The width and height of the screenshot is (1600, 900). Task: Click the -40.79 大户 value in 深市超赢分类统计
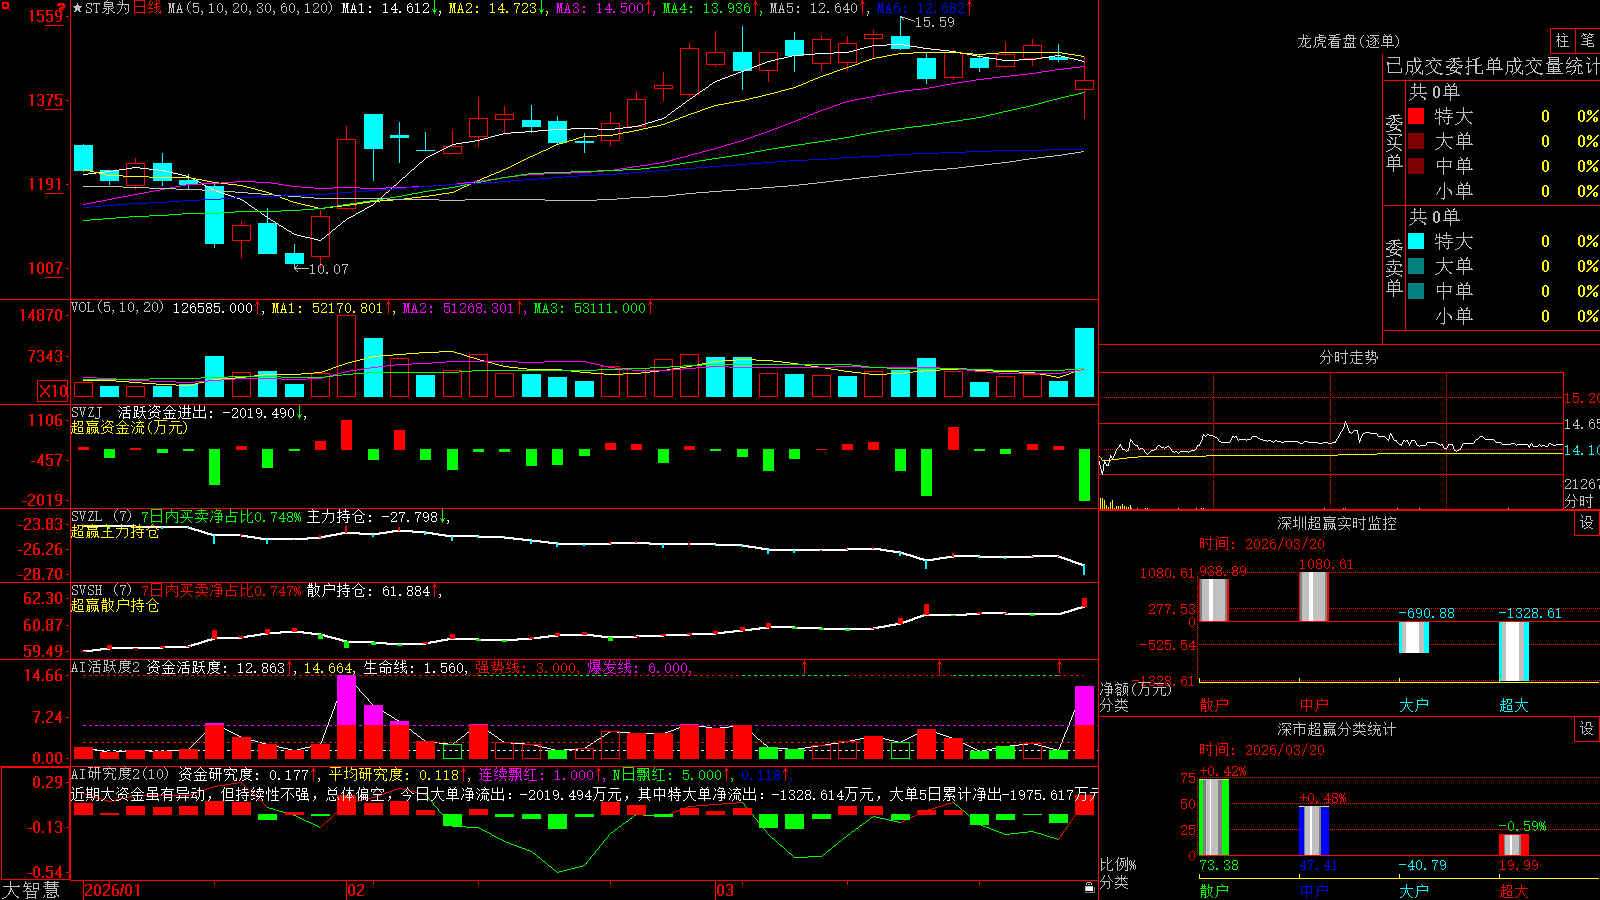pos(1422,865)
